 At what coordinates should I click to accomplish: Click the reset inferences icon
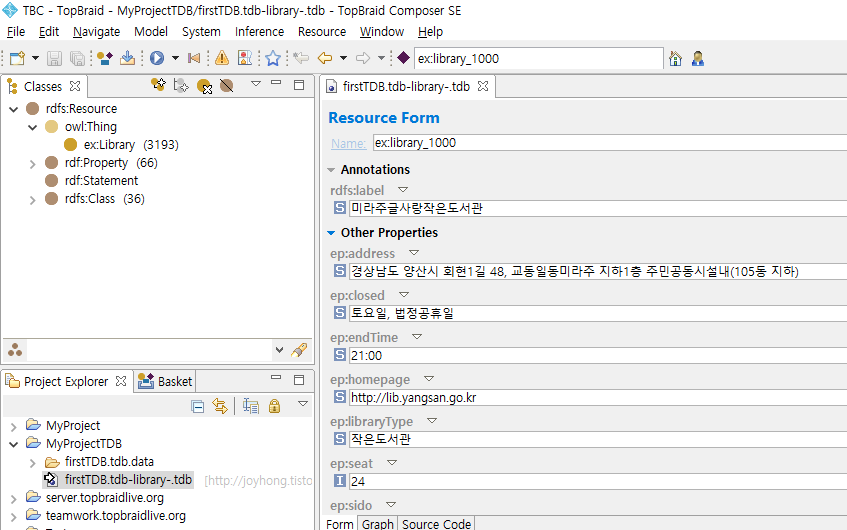[x=194, y=58]
